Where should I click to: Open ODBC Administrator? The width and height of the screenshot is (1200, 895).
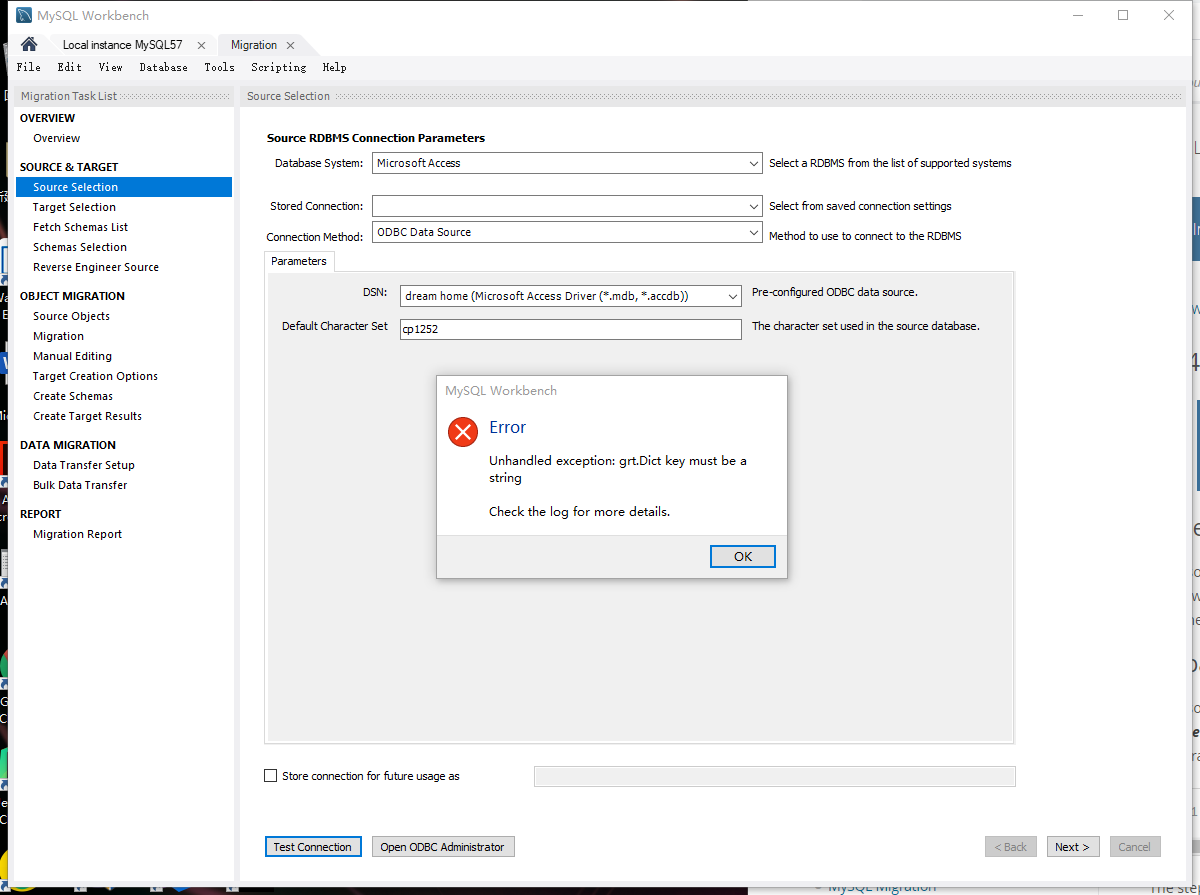tap(442, 846)
